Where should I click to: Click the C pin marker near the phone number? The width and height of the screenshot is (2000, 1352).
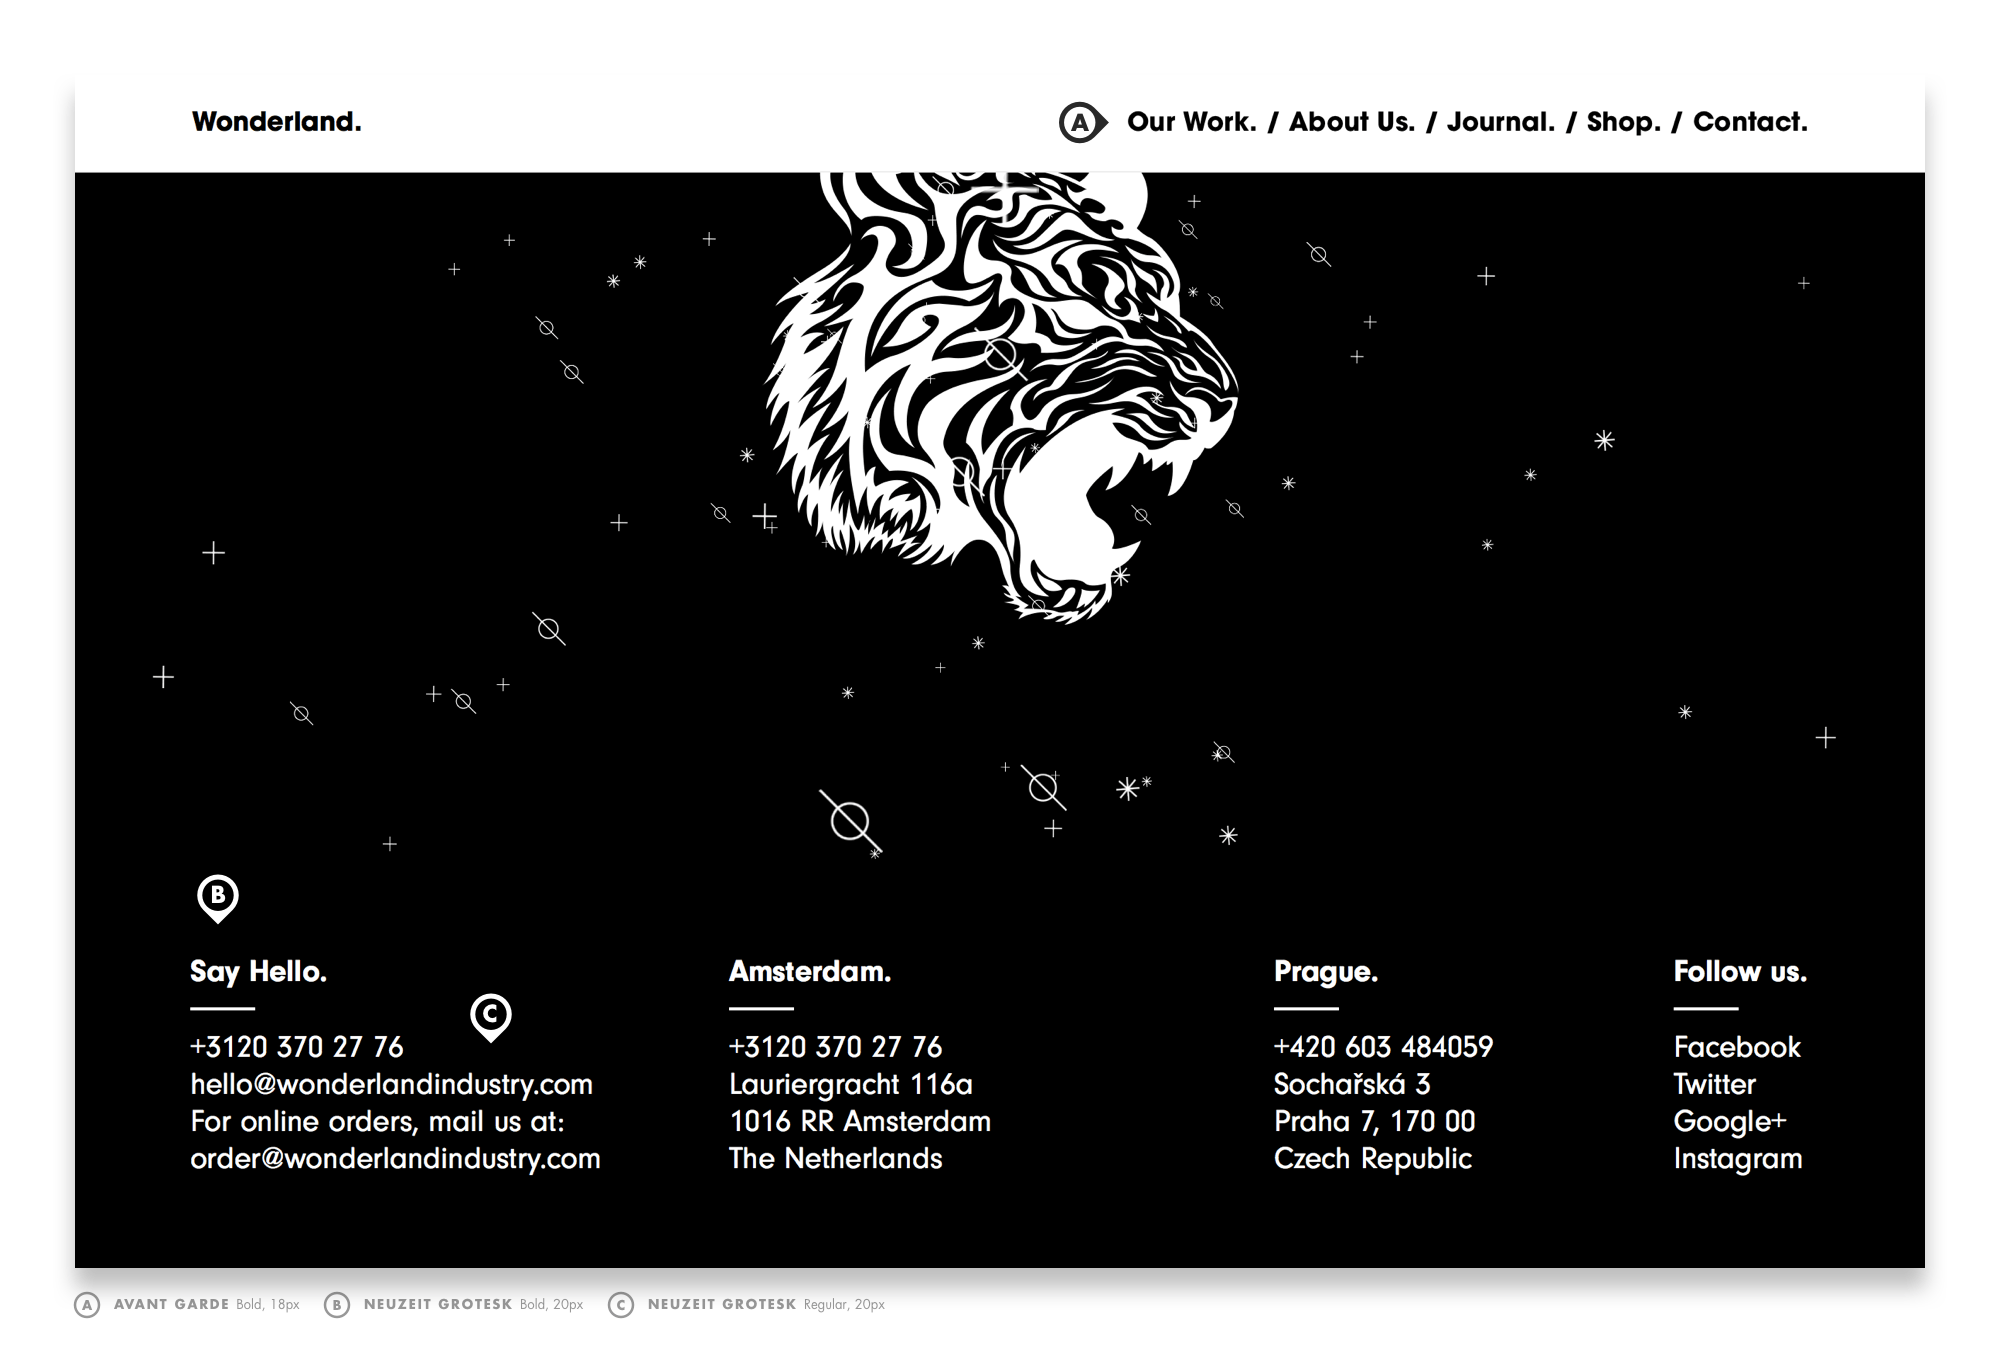coord(490,1015)
